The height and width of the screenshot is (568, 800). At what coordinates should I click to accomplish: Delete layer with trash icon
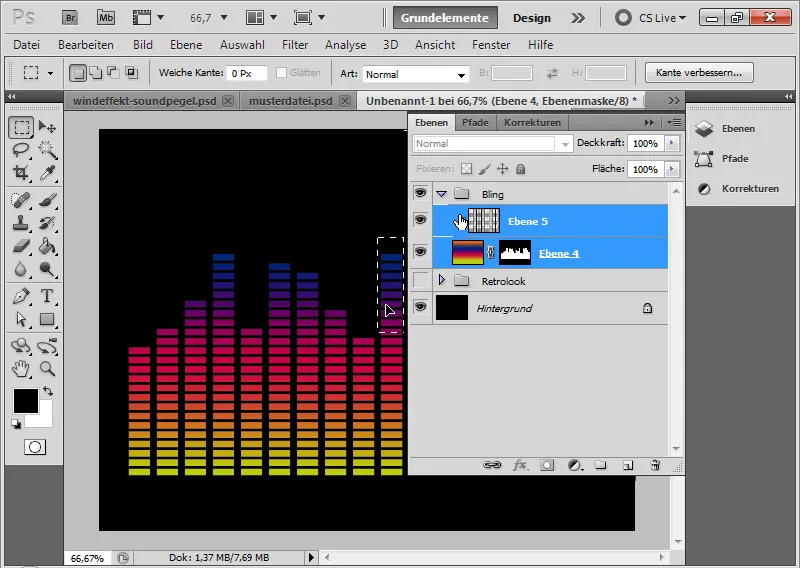[x=655, y=465]
